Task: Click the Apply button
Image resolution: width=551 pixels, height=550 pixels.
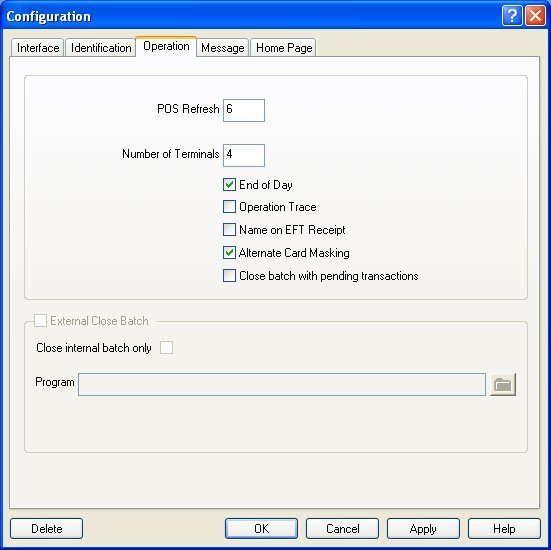Action: click(423, 529)
